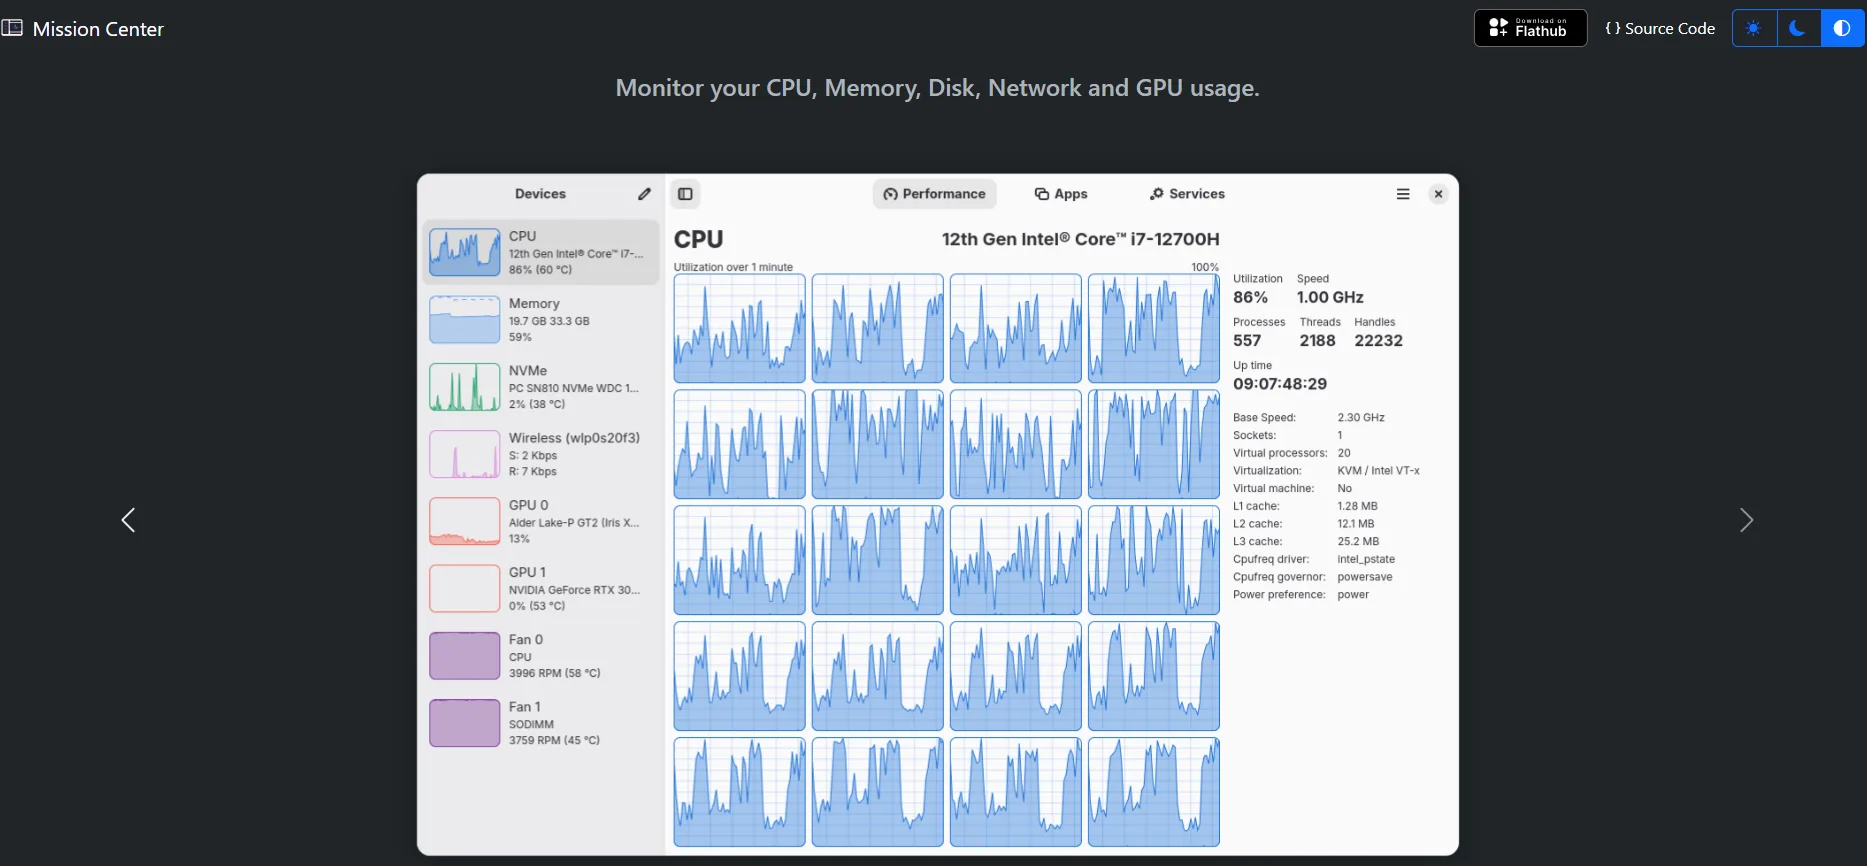1867x866 pixels.
Task: Select the Memory device graph icon
Action: coord(464,320)
